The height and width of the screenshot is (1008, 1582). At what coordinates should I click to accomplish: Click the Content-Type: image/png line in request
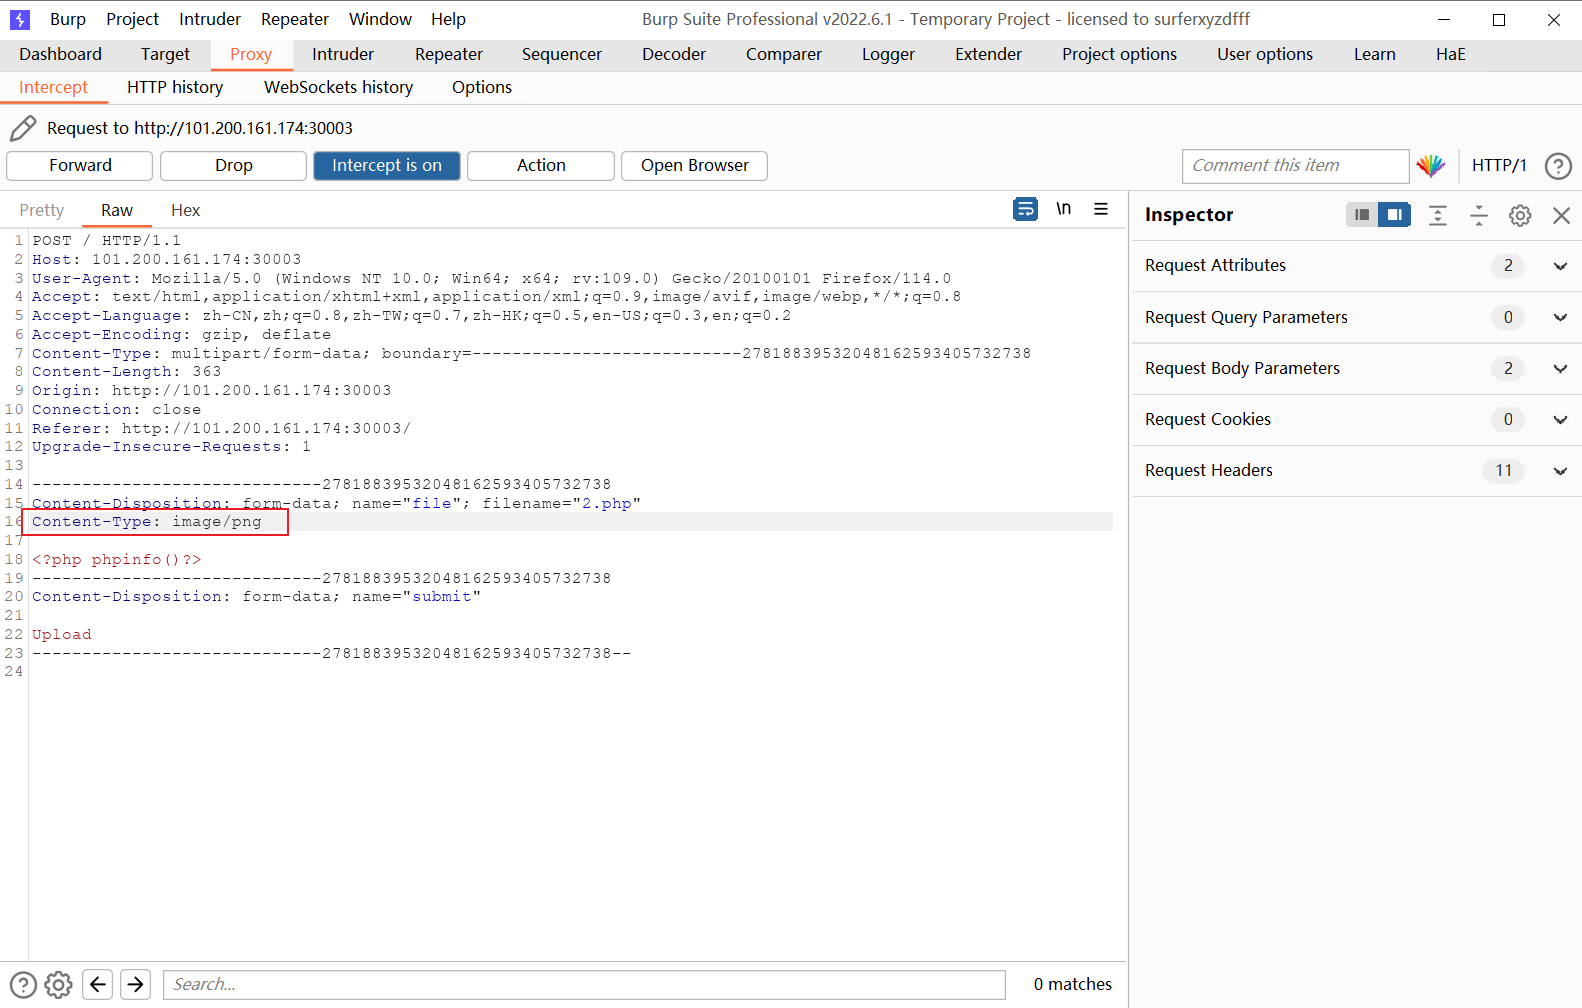pos(147,522)
